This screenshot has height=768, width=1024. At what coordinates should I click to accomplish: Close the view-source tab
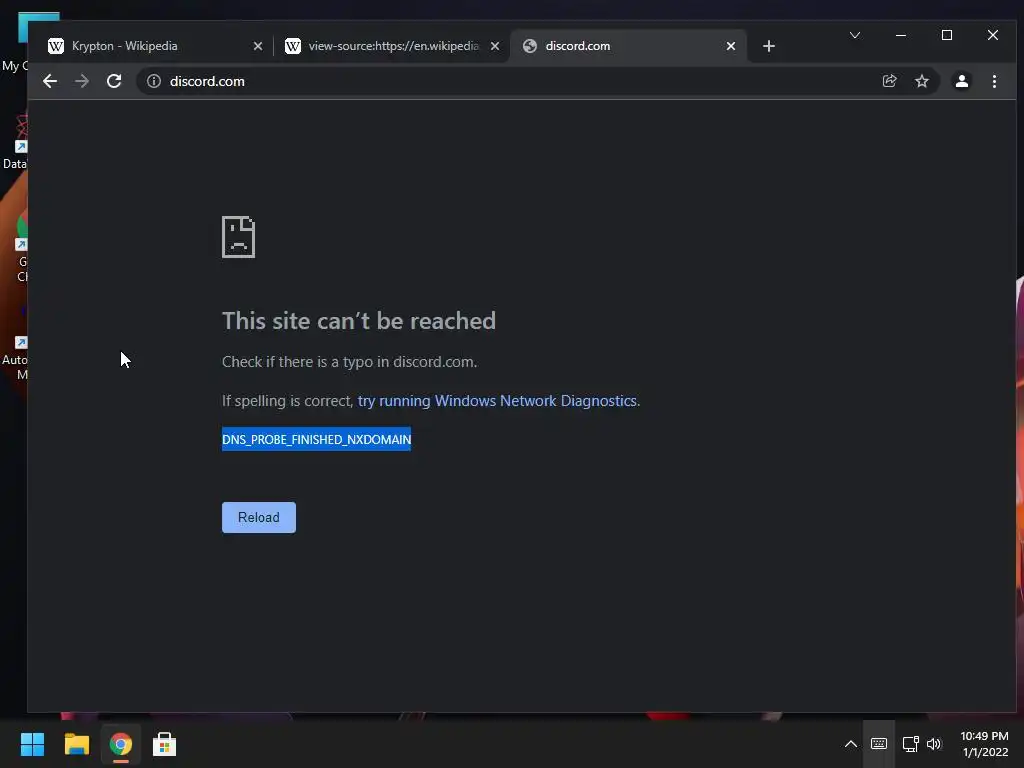(x=494, y=46)
